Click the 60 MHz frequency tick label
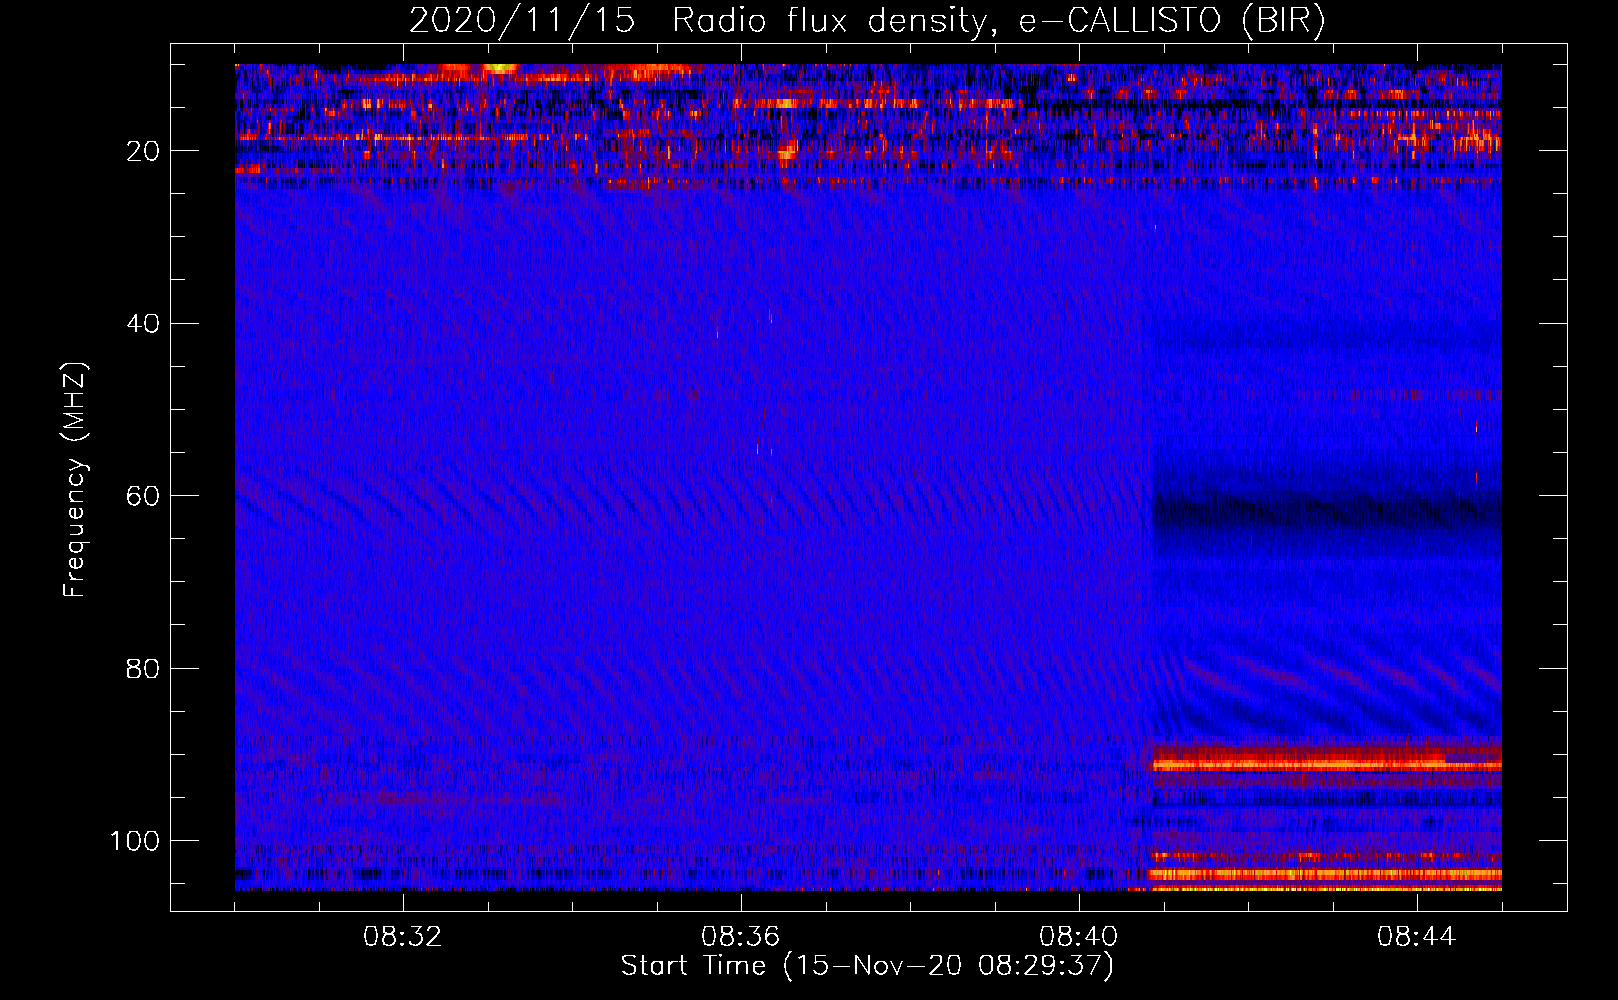 coord(144,496)
